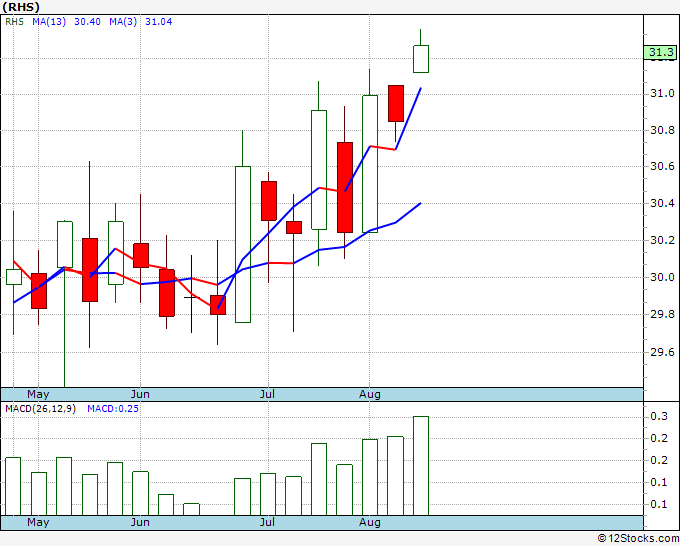Select the MA(13) legend label
680x546 pixels.
[x=49, y=22]
